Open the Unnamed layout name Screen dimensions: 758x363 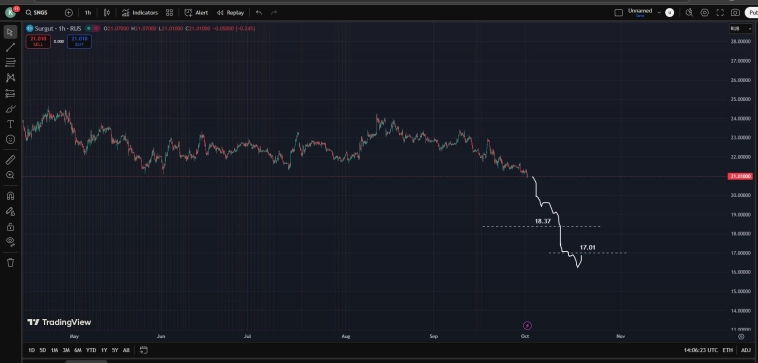(x=640, y=12)
